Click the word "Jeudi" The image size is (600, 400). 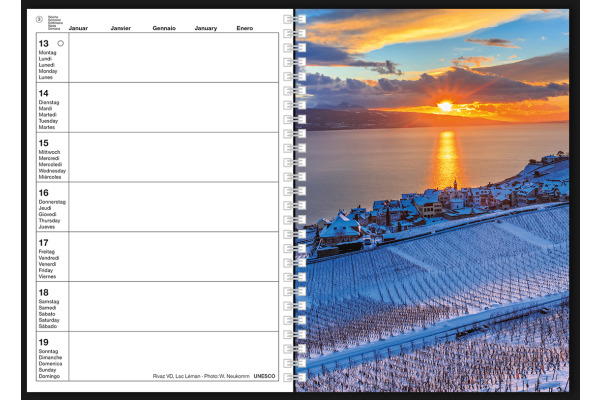pos(45,208)
